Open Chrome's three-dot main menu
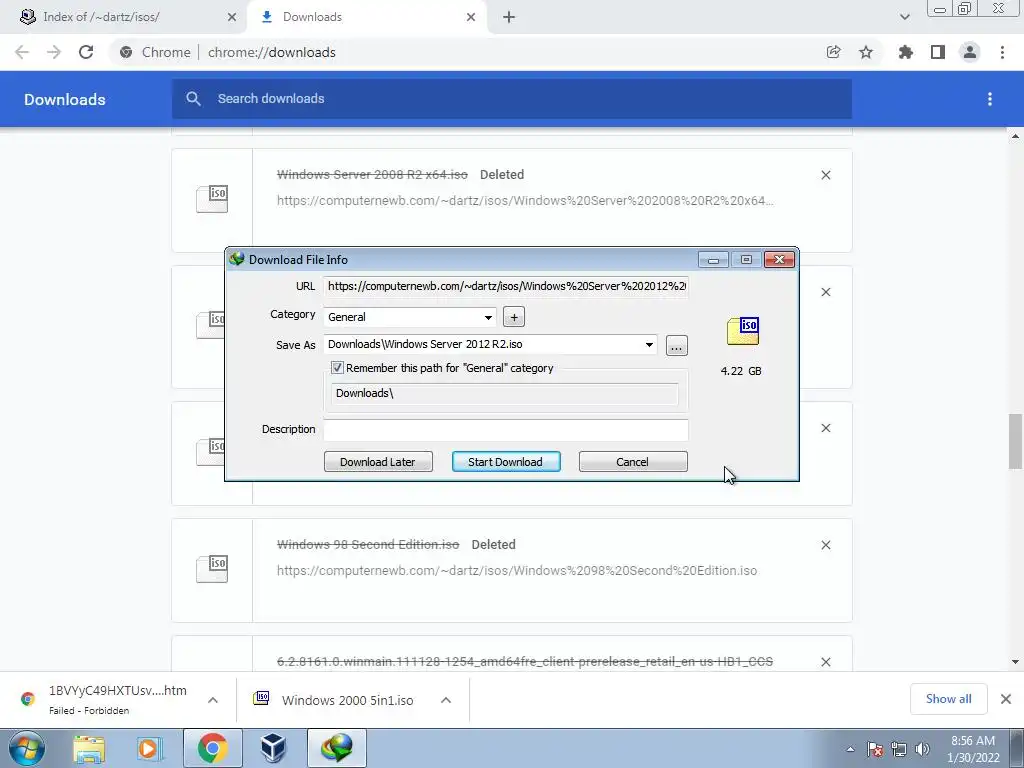 click(x=1002, y=52)
